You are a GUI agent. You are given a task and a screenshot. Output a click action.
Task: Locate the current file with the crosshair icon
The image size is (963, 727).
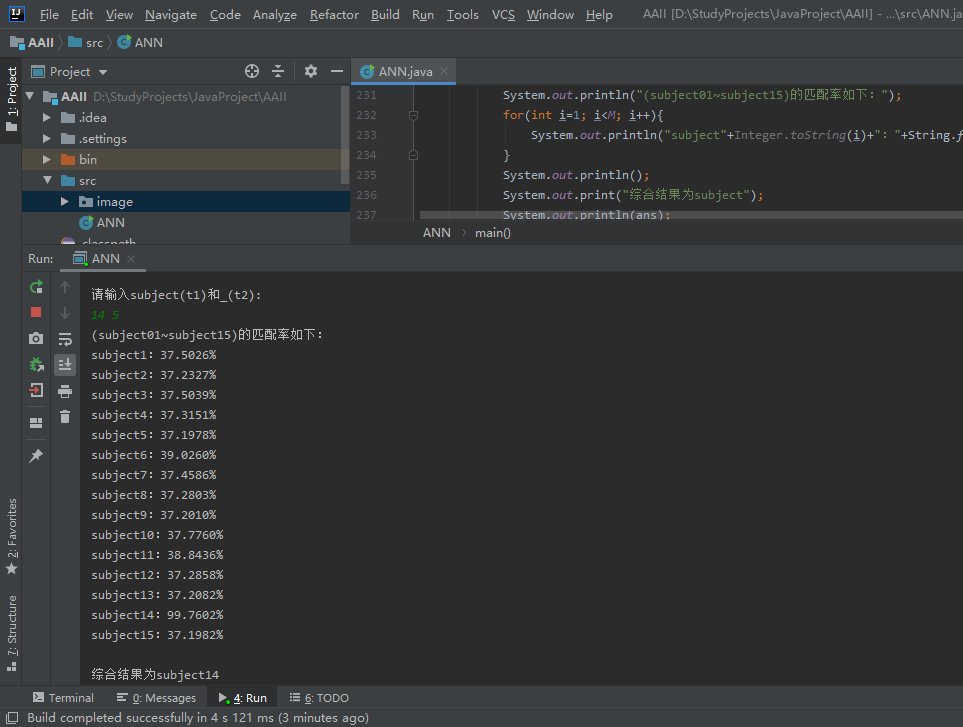(x=252, y=71)
